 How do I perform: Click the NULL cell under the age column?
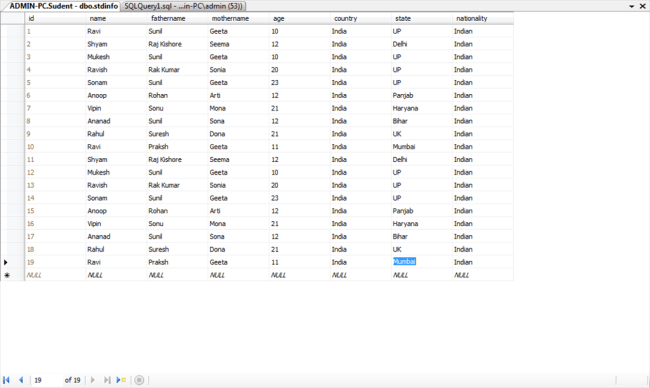[299, 275]
